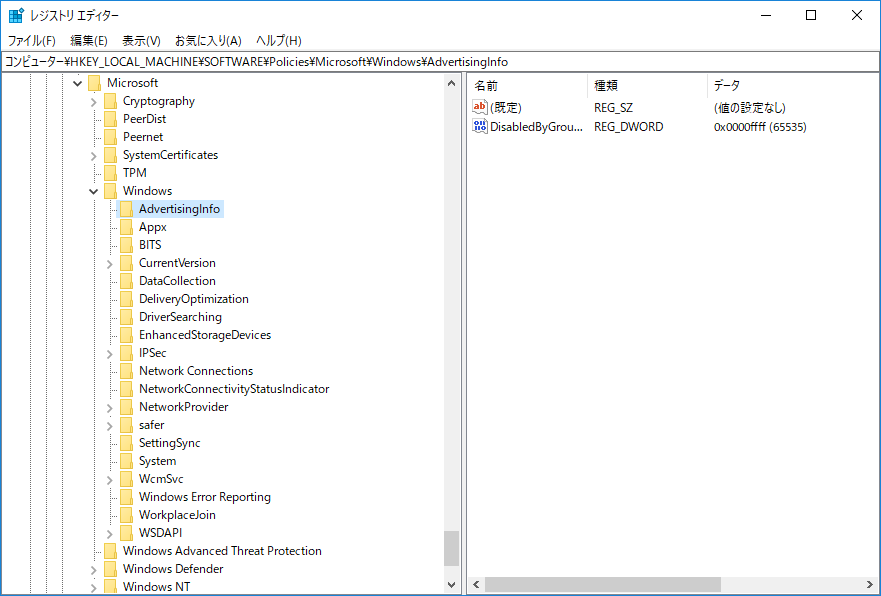The width and height of the screenshot is (881, 596).
Task: Click the folder icon beside Windows Defender
Action: (110, 569)
